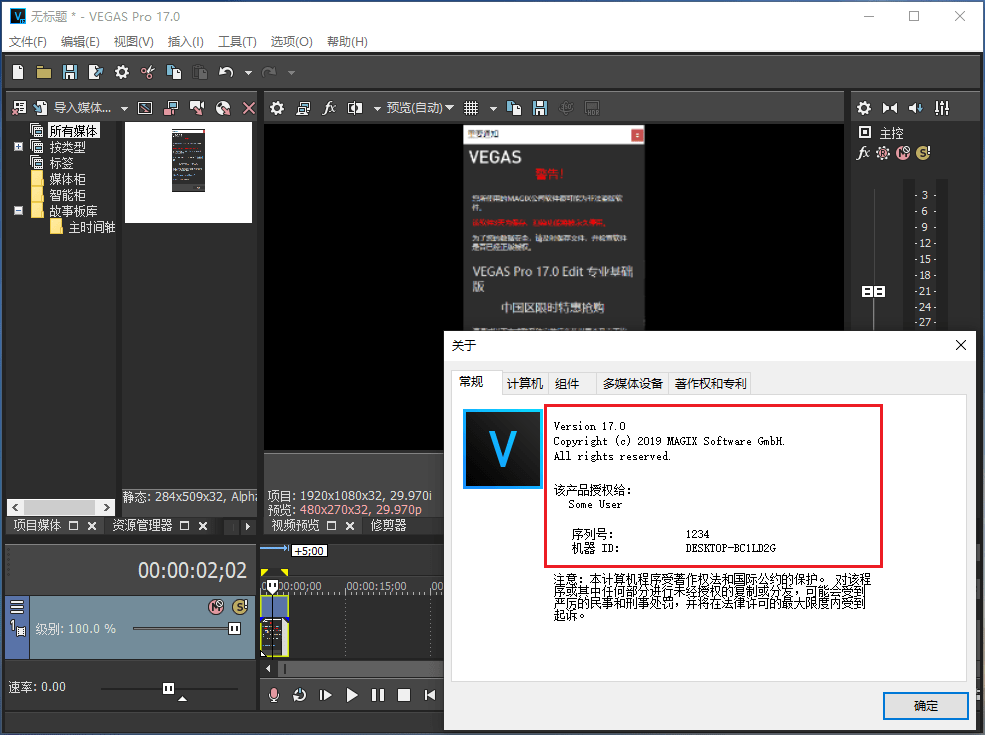Adjust the 速率 rate slider handle
Screen dimensions: 985x735
168,689
